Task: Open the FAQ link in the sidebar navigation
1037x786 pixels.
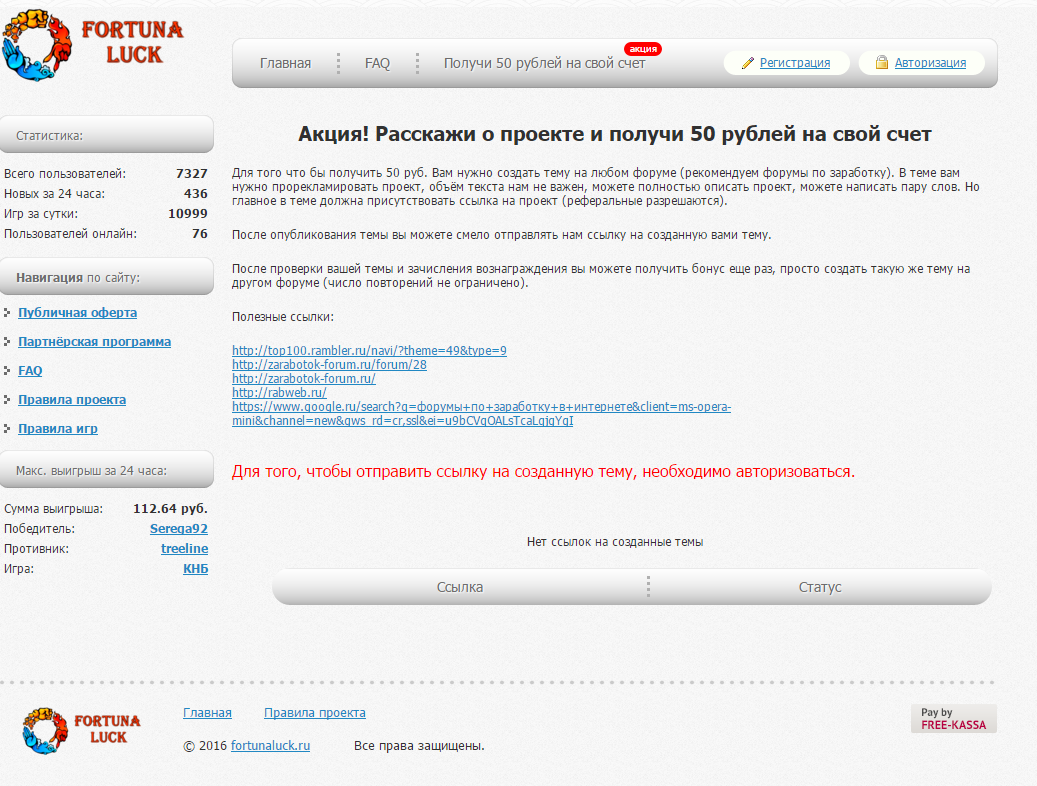Action: (x=30, y=371)
